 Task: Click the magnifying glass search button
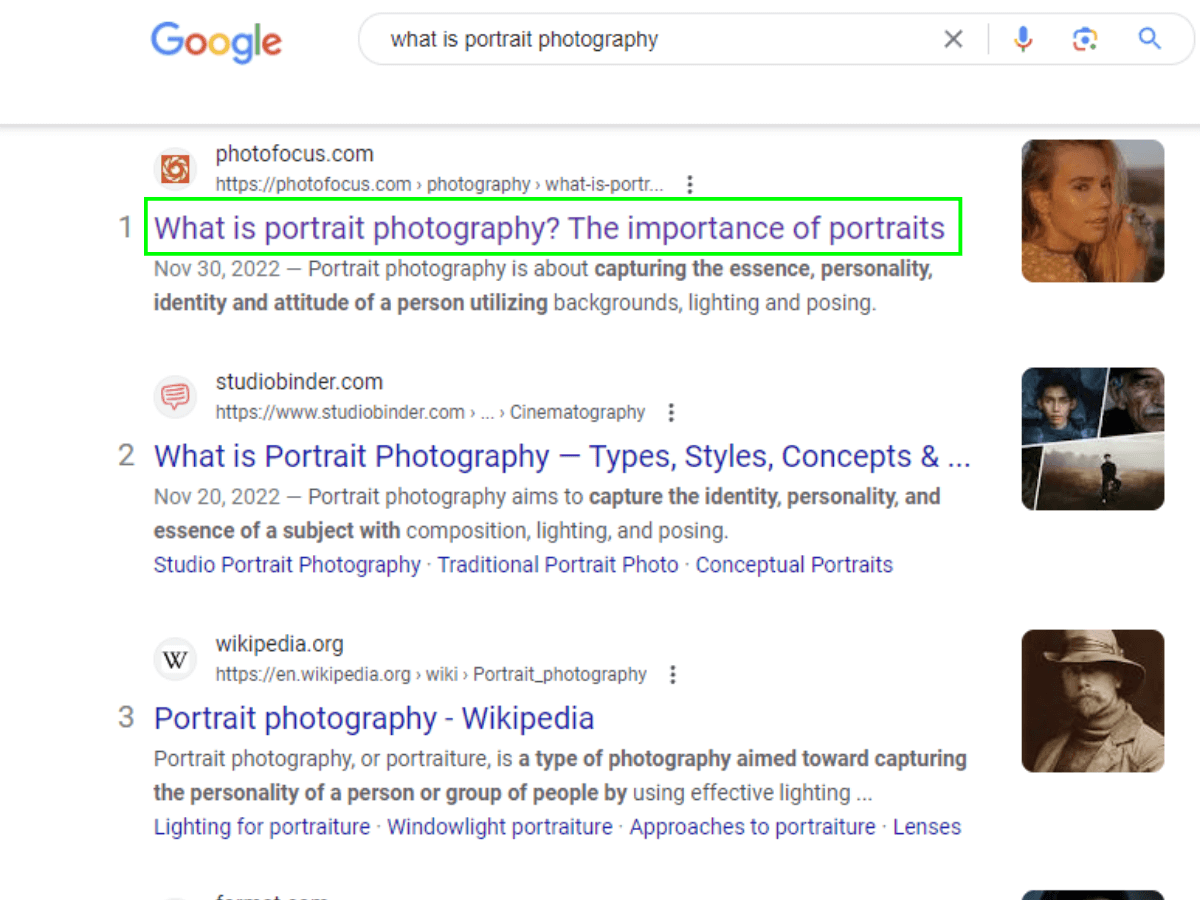click(x=1149, y=39)
